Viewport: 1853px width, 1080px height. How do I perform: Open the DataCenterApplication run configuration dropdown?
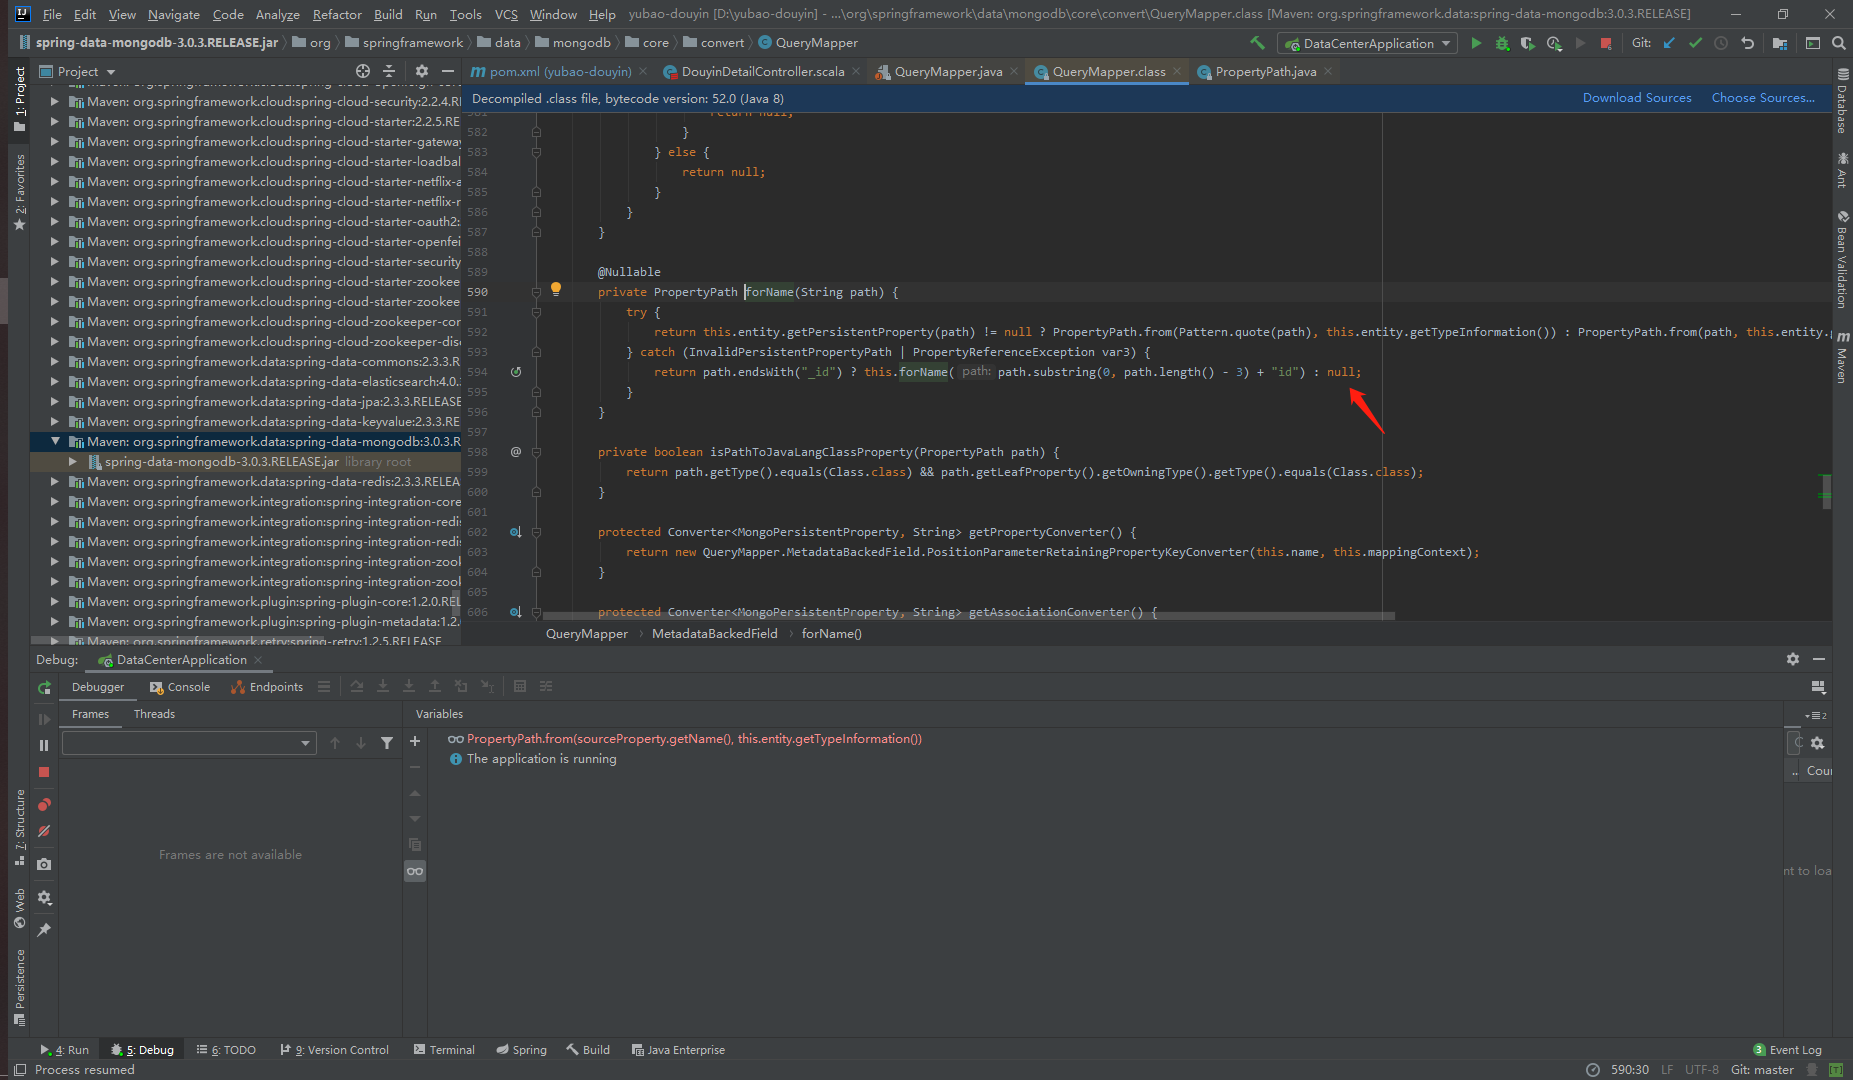(x=1367, y=43)
